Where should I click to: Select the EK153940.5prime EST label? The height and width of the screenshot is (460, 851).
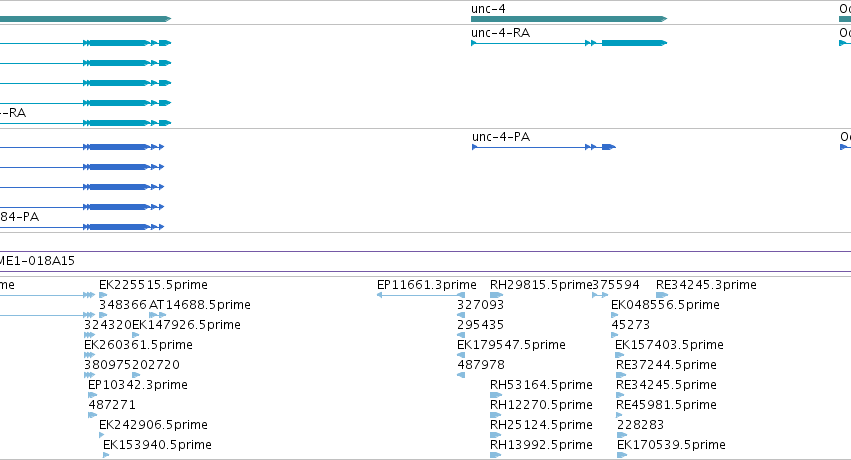[x=157, y=445]
